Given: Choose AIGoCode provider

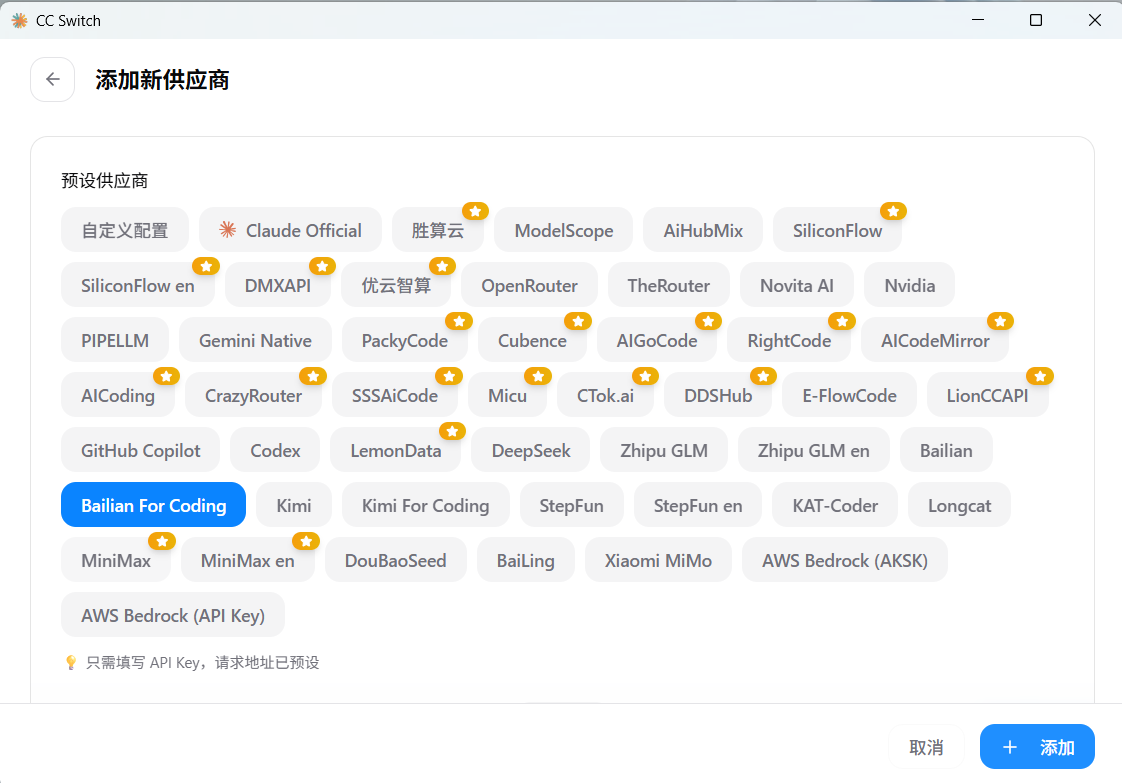Looking at the screenshot, I should pos(657,341).
